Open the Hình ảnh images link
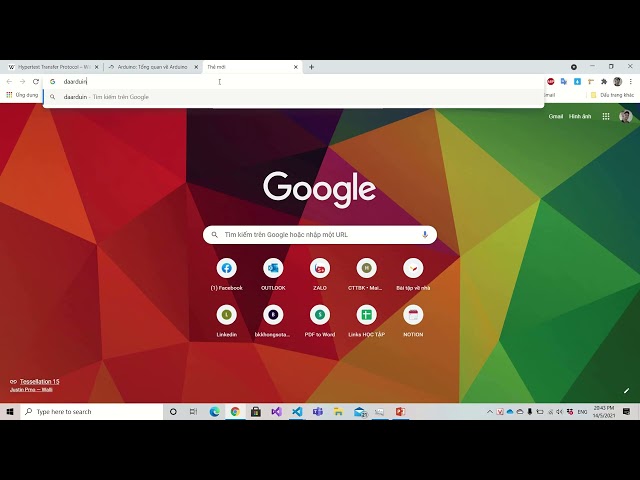Viewport: 640px width, 480px height. (x=580, y=116)
